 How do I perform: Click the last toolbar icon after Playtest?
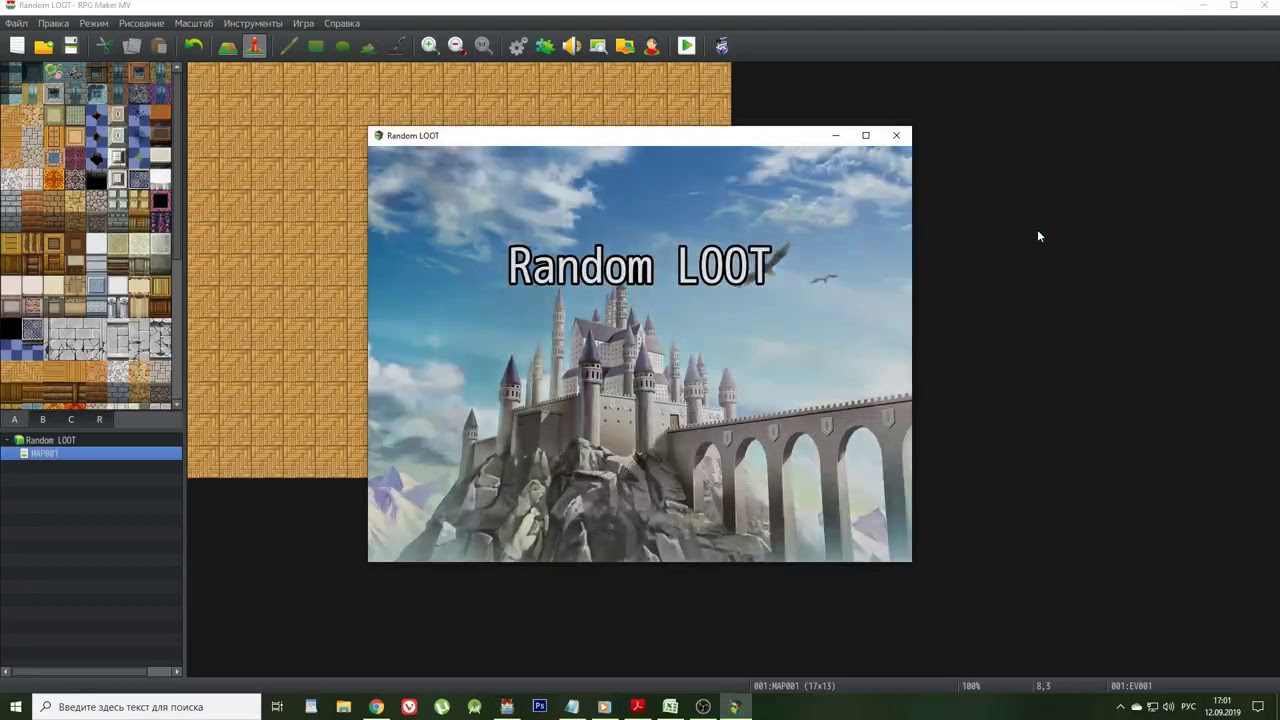coord(721,45)
